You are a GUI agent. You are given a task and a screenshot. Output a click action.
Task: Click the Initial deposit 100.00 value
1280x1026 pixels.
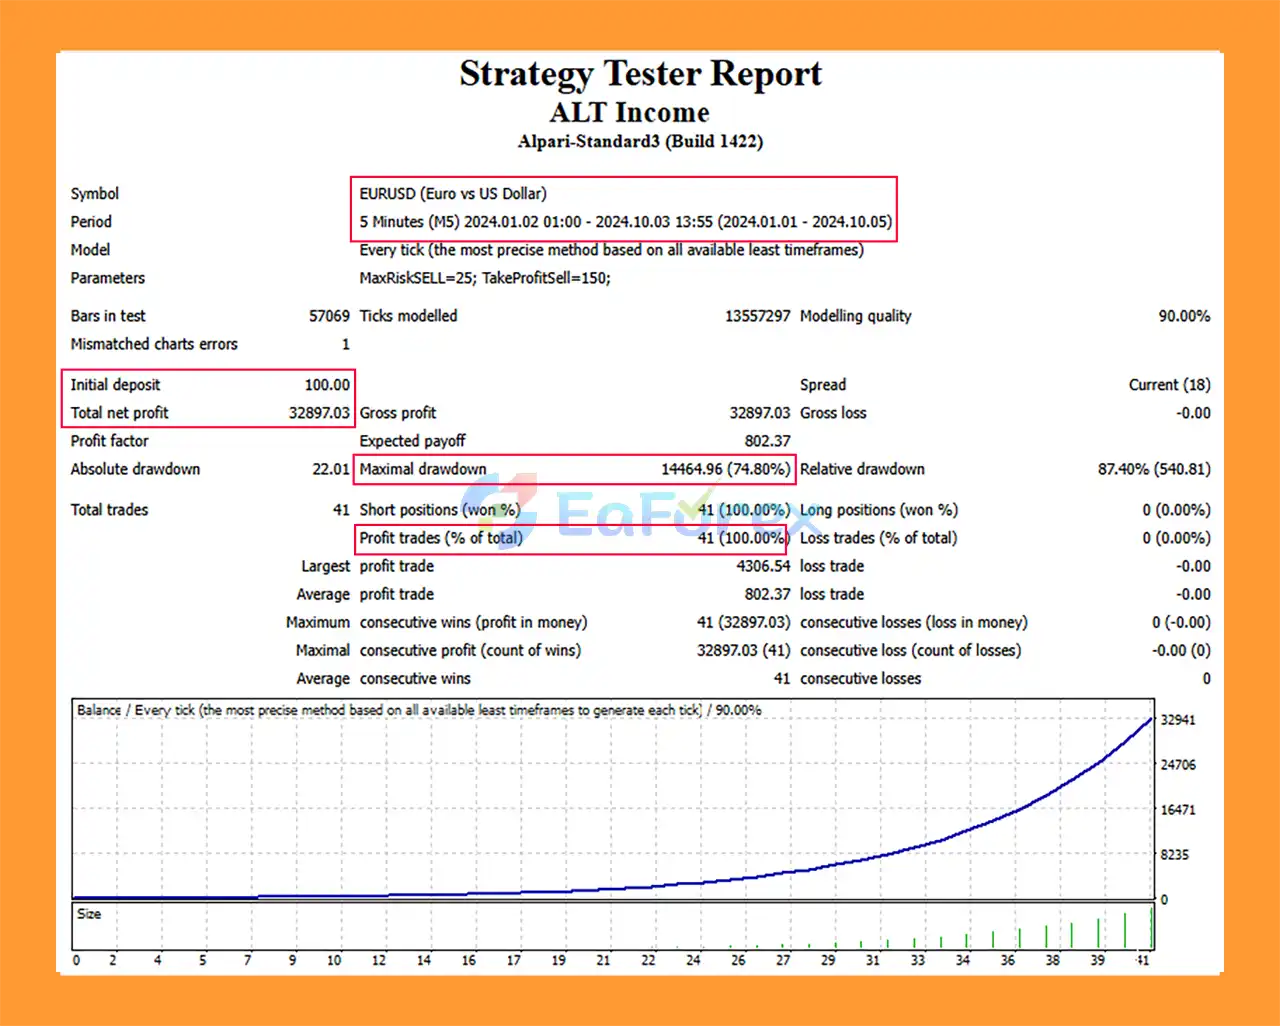click(327, 385)
